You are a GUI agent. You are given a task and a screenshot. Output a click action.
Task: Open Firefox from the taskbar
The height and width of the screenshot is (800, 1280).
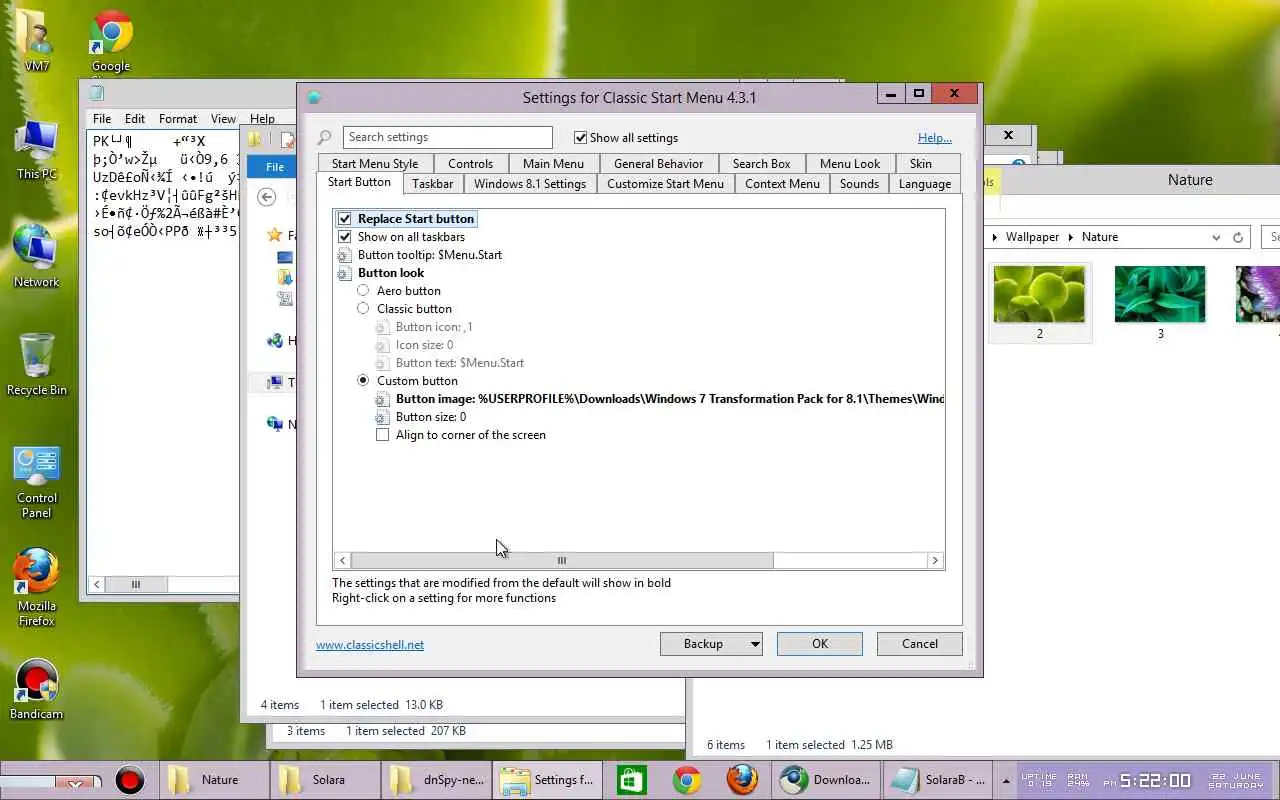(742, 780)
